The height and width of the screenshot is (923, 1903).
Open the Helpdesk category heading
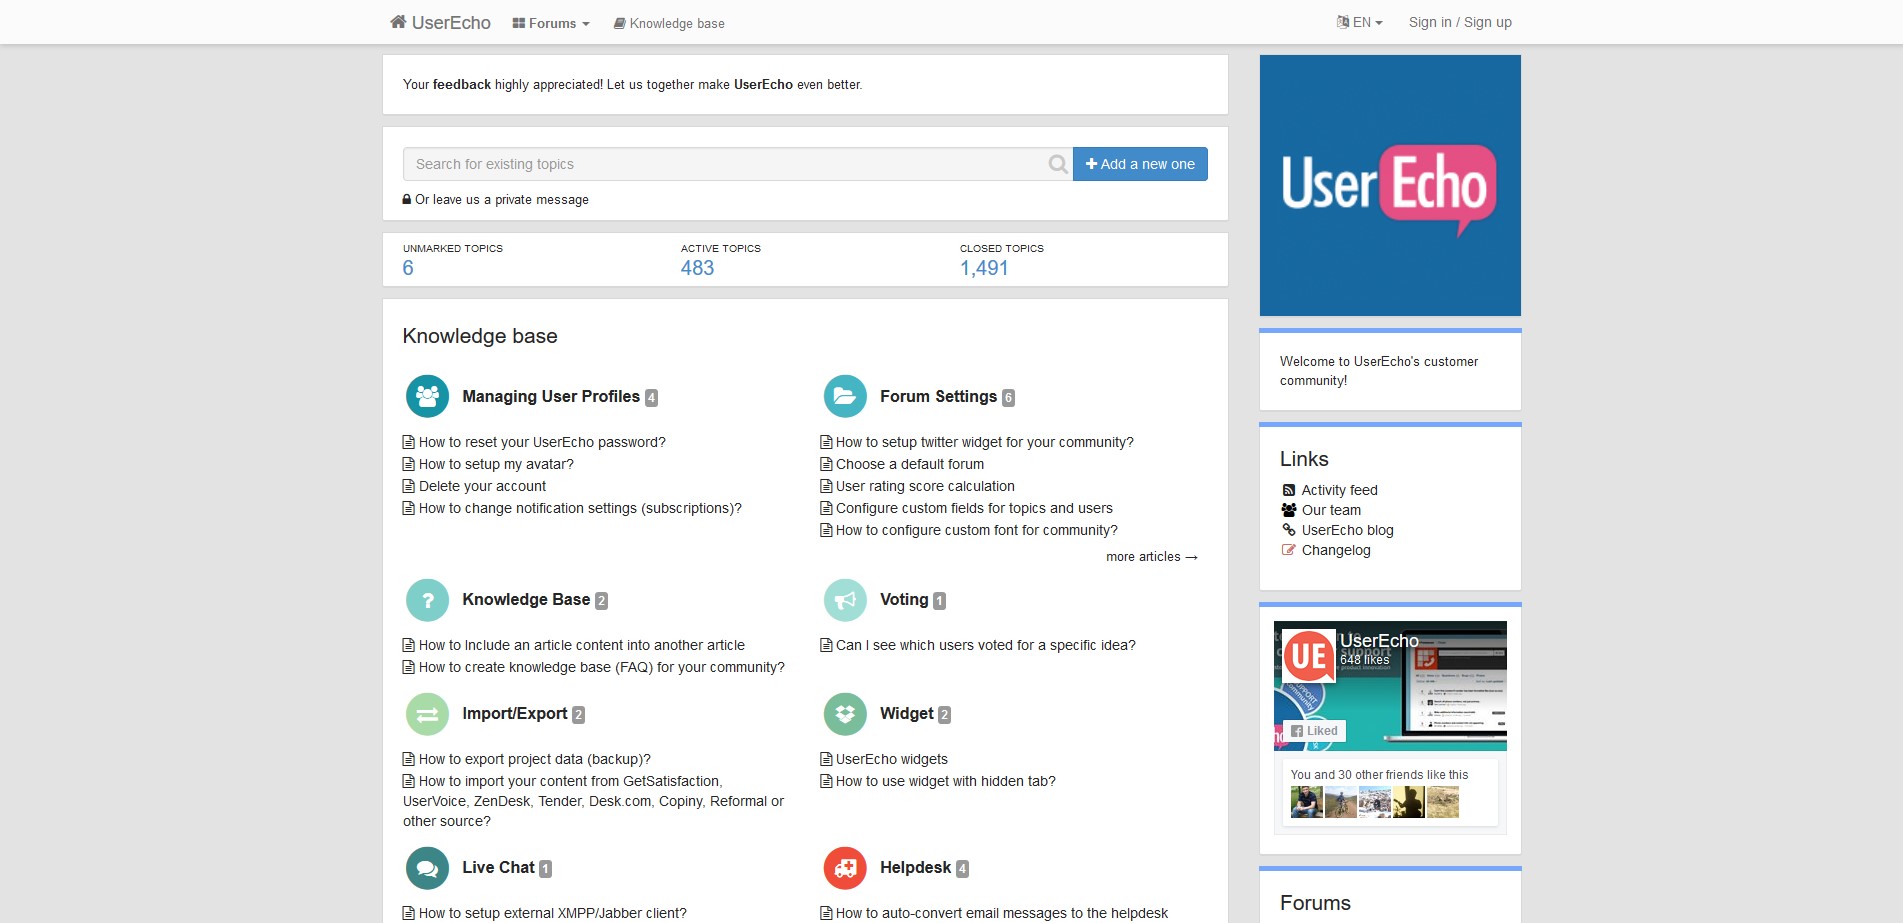(915, 868)
